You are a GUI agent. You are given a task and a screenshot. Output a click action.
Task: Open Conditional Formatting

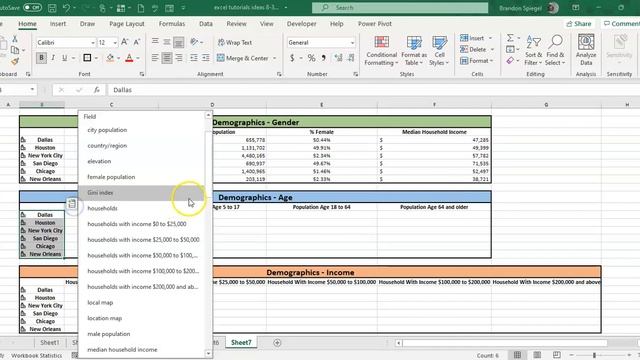pos(381,51)
